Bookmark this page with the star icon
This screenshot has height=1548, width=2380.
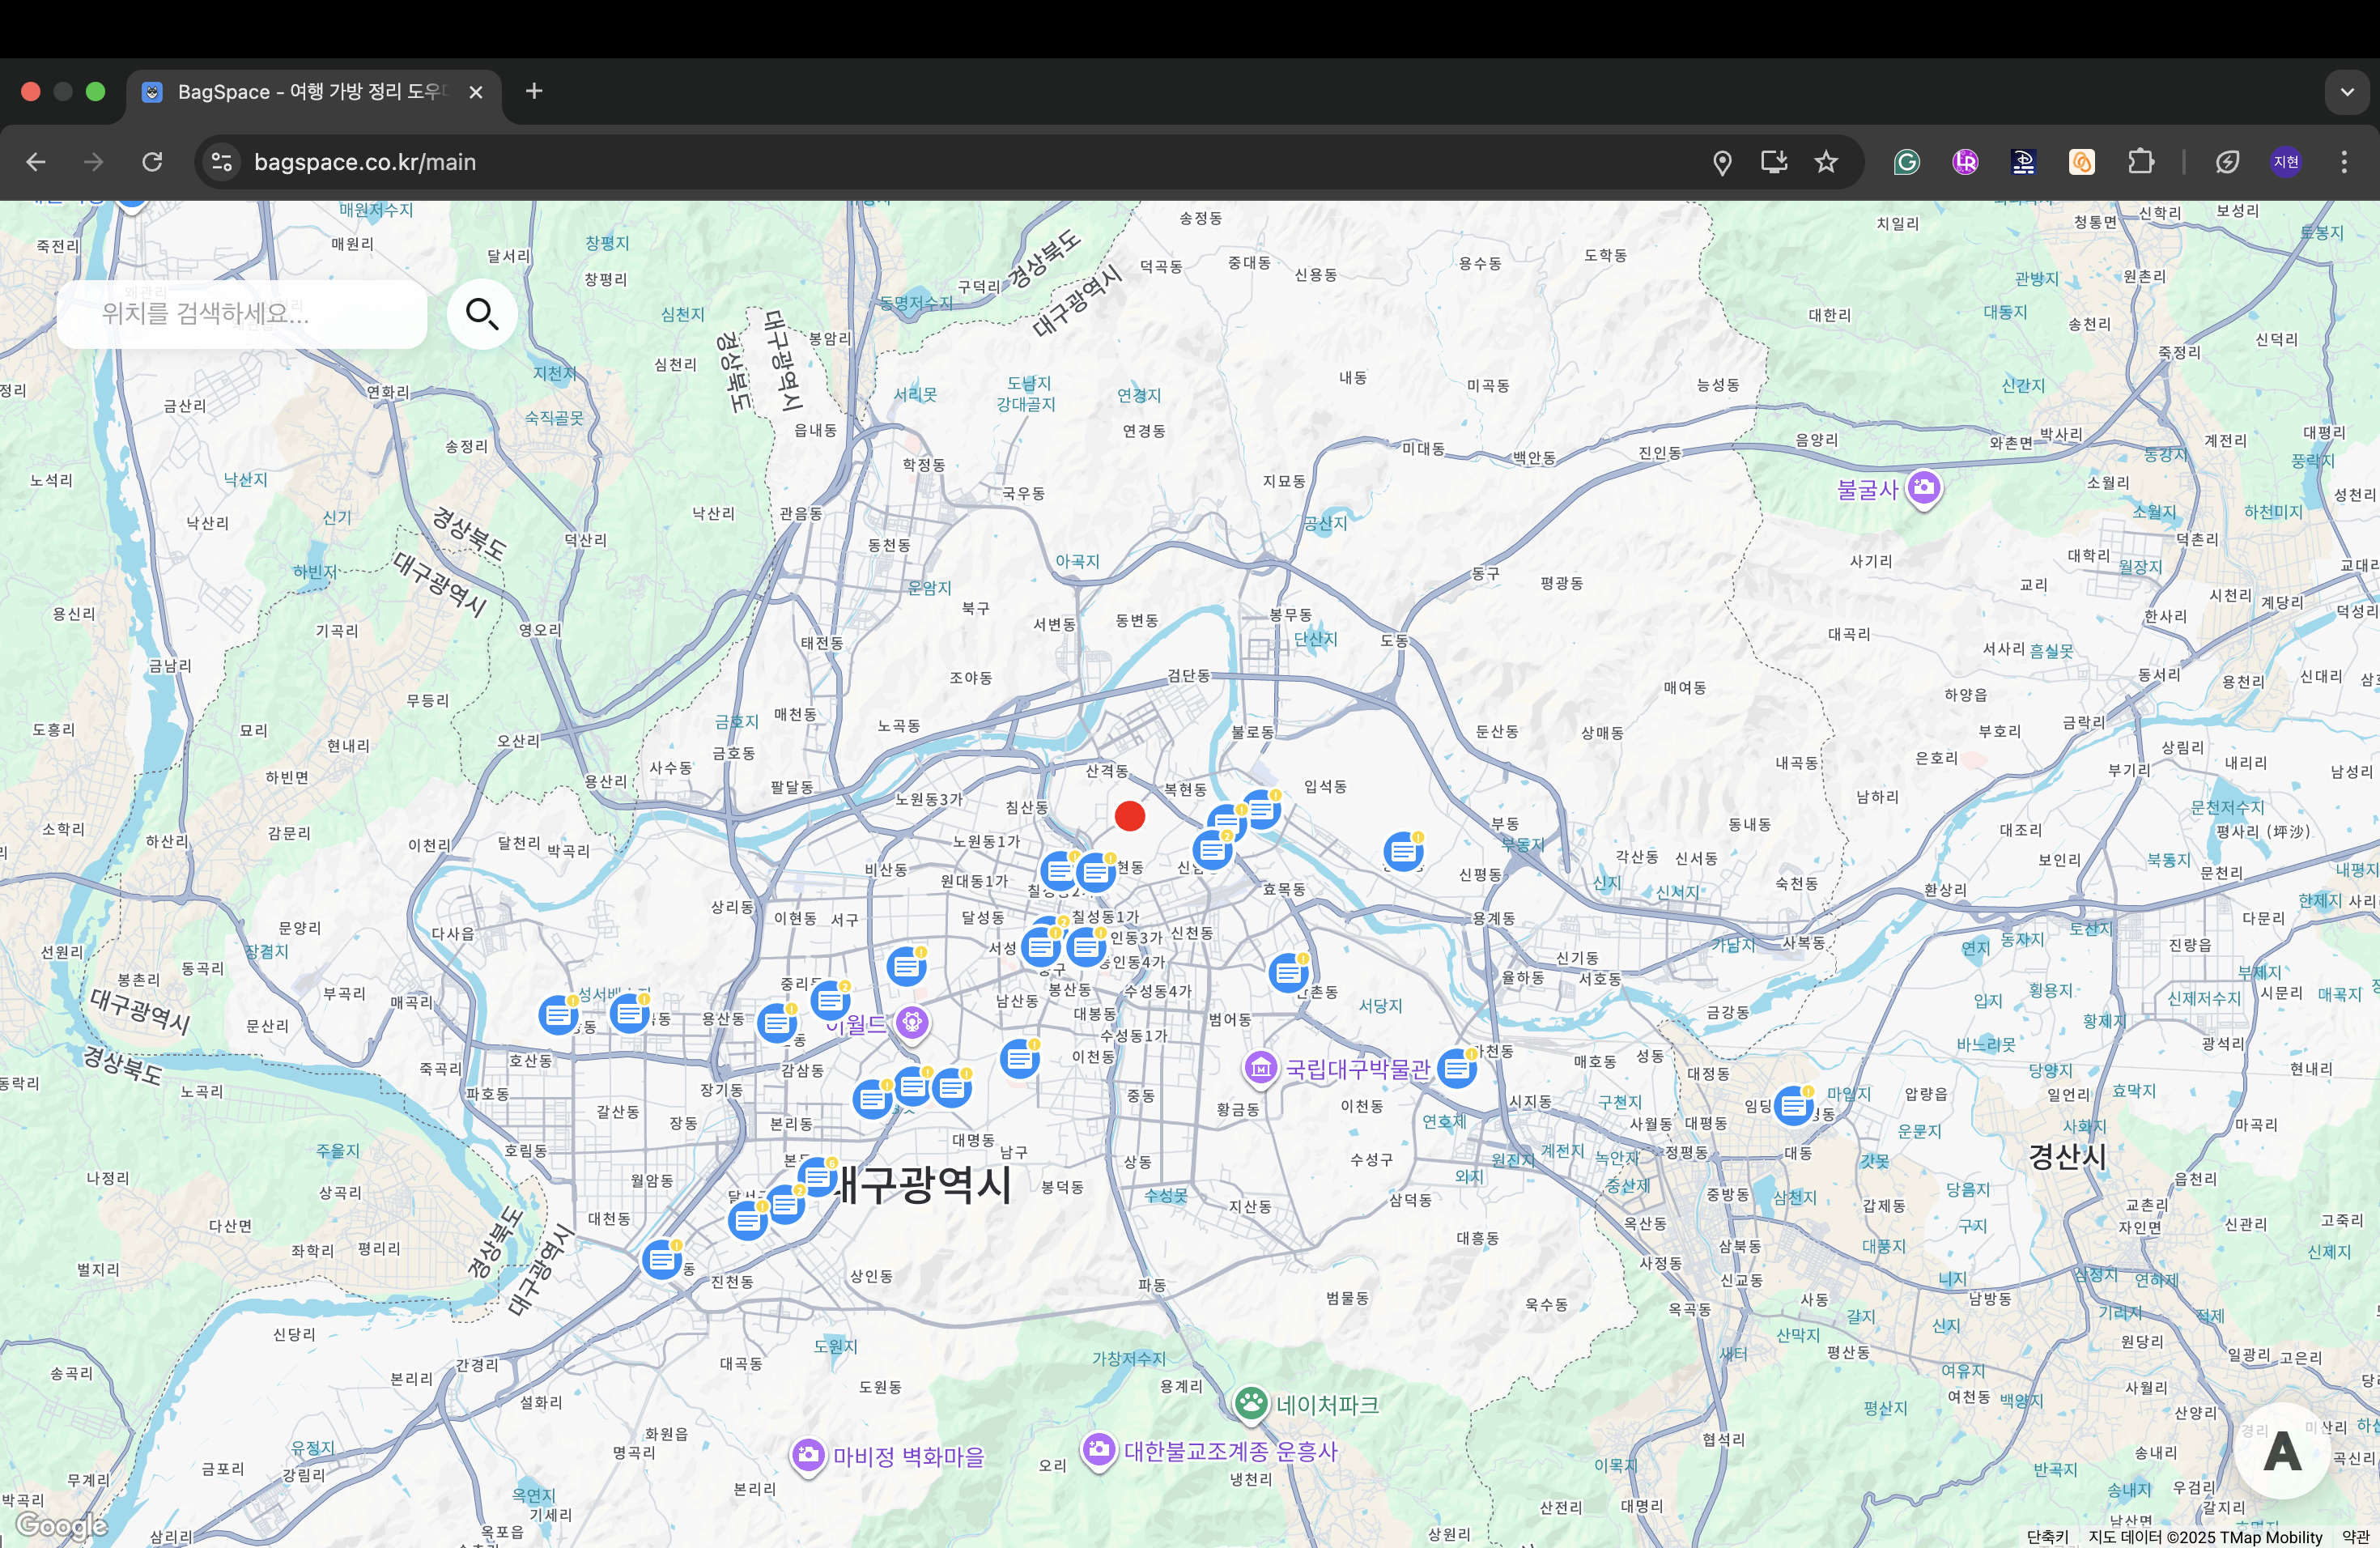1826,162
